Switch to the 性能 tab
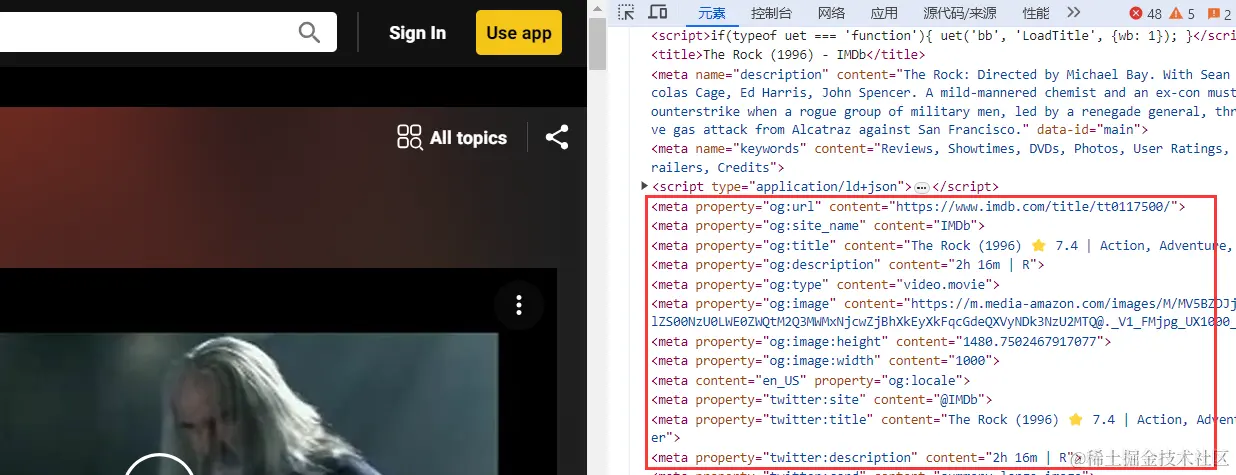Image resolution: width=1236 pixels, height=475 pixels. (1036, 13)
